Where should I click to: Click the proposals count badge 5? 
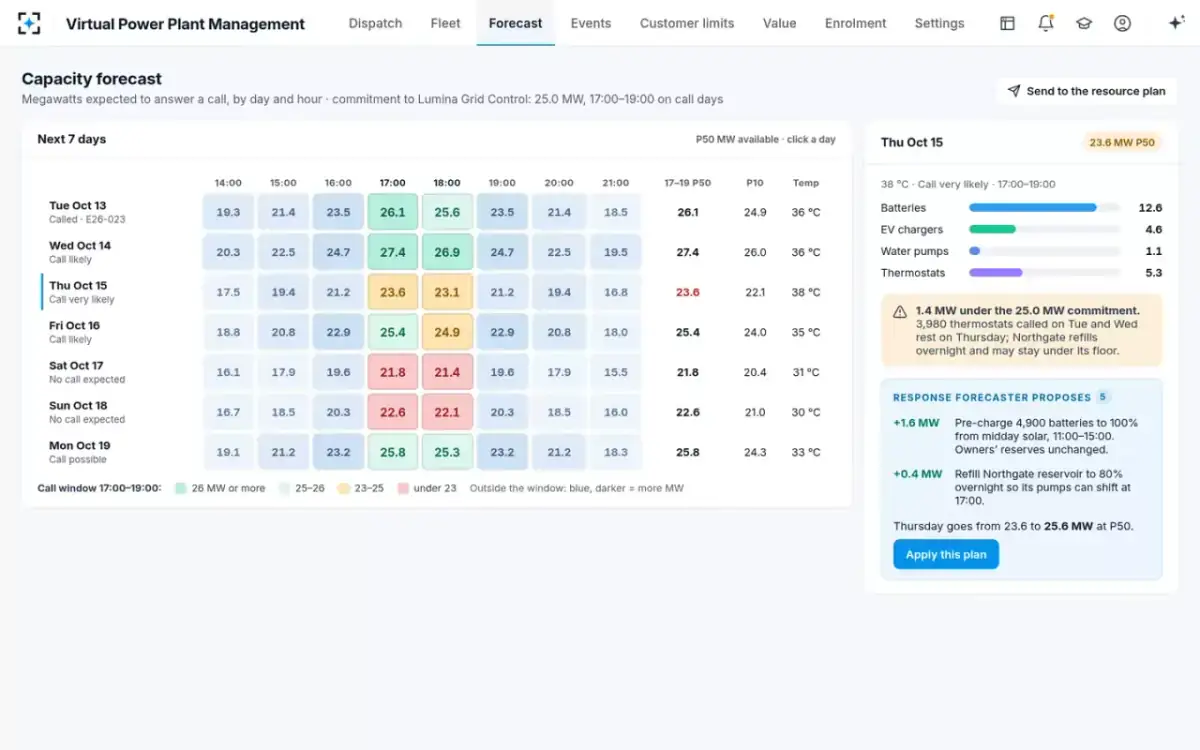[1104, 397]
